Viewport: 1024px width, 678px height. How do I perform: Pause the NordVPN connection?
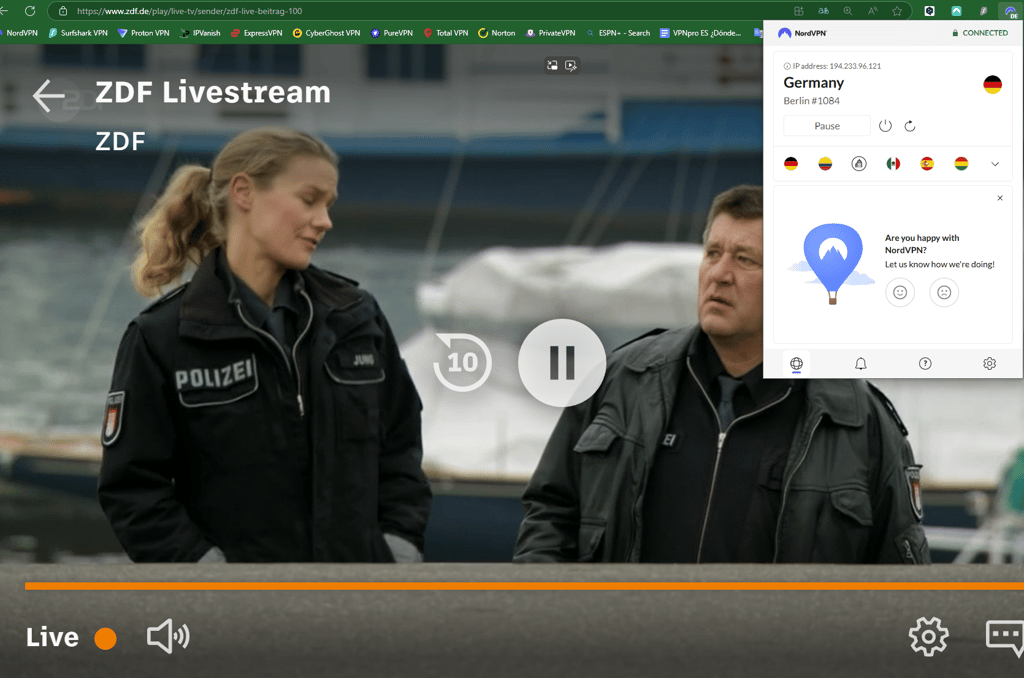[x=827, y=126]
